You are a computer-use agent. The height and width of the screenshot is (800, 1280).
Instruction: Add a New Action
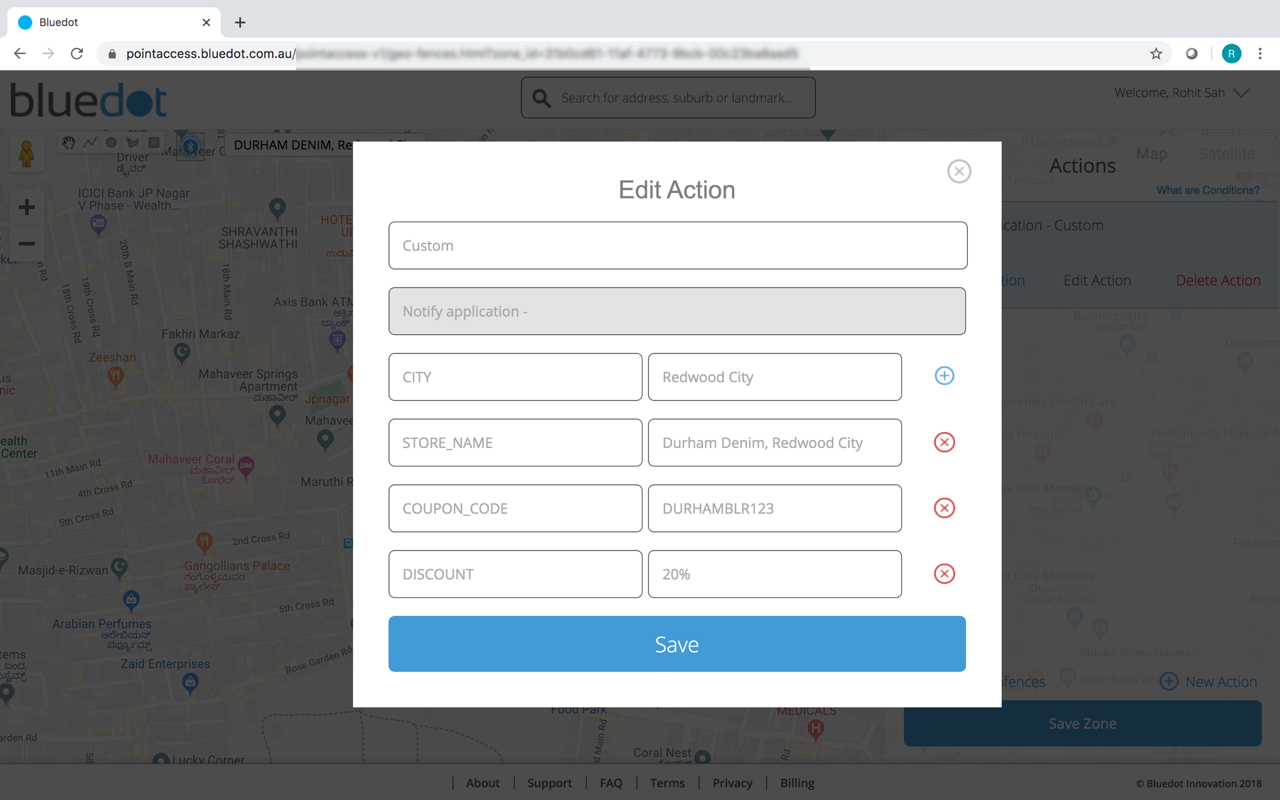coord(1209,682)
